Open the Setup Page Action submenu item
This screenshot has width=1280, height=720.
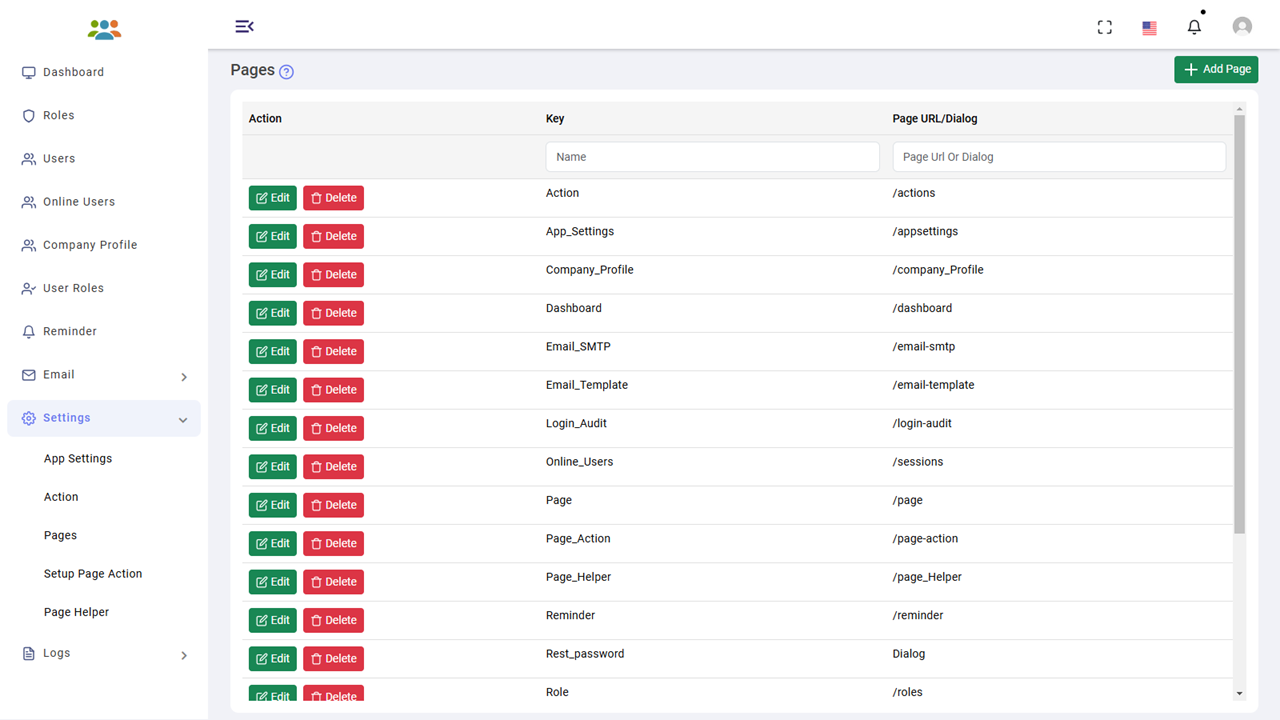click(93, 574)
